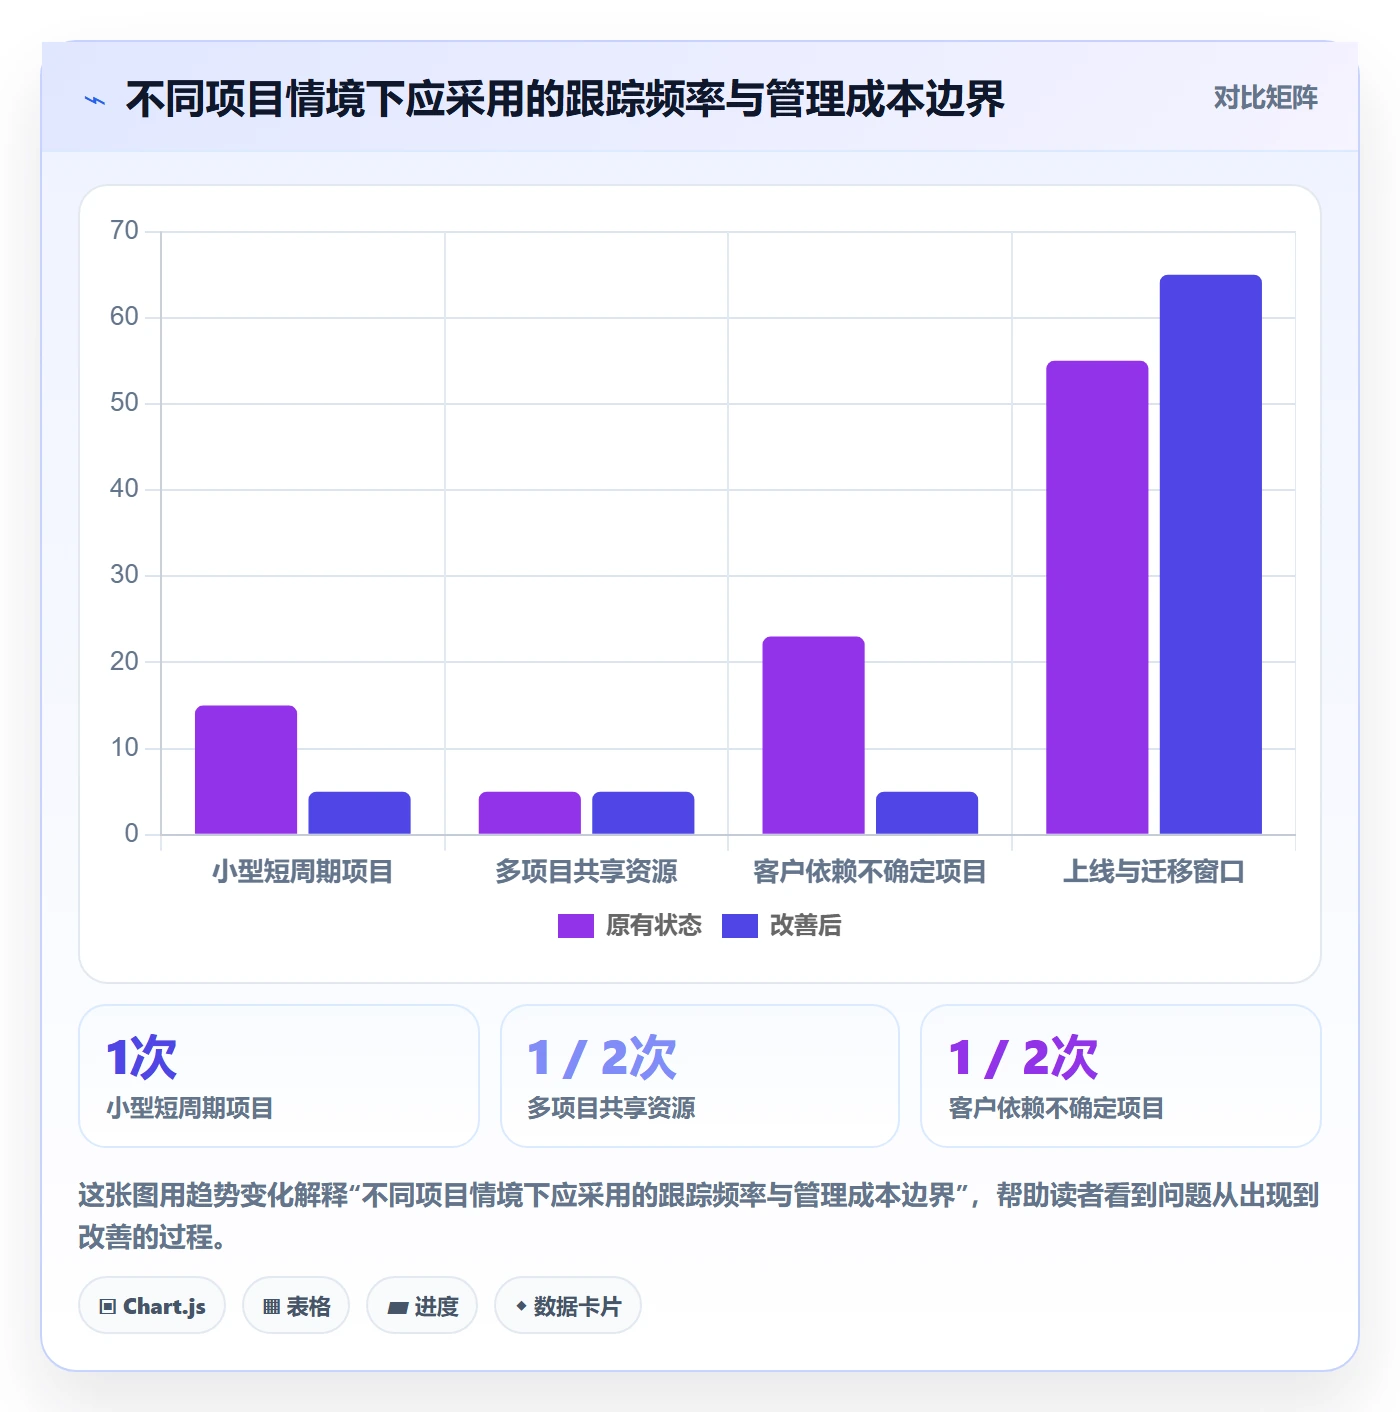This screenshot has width=1400, height=1412.
Task: Open the 1 / 2次 多项目共享资源 stat card
Action: click(x=700, y=1076)
